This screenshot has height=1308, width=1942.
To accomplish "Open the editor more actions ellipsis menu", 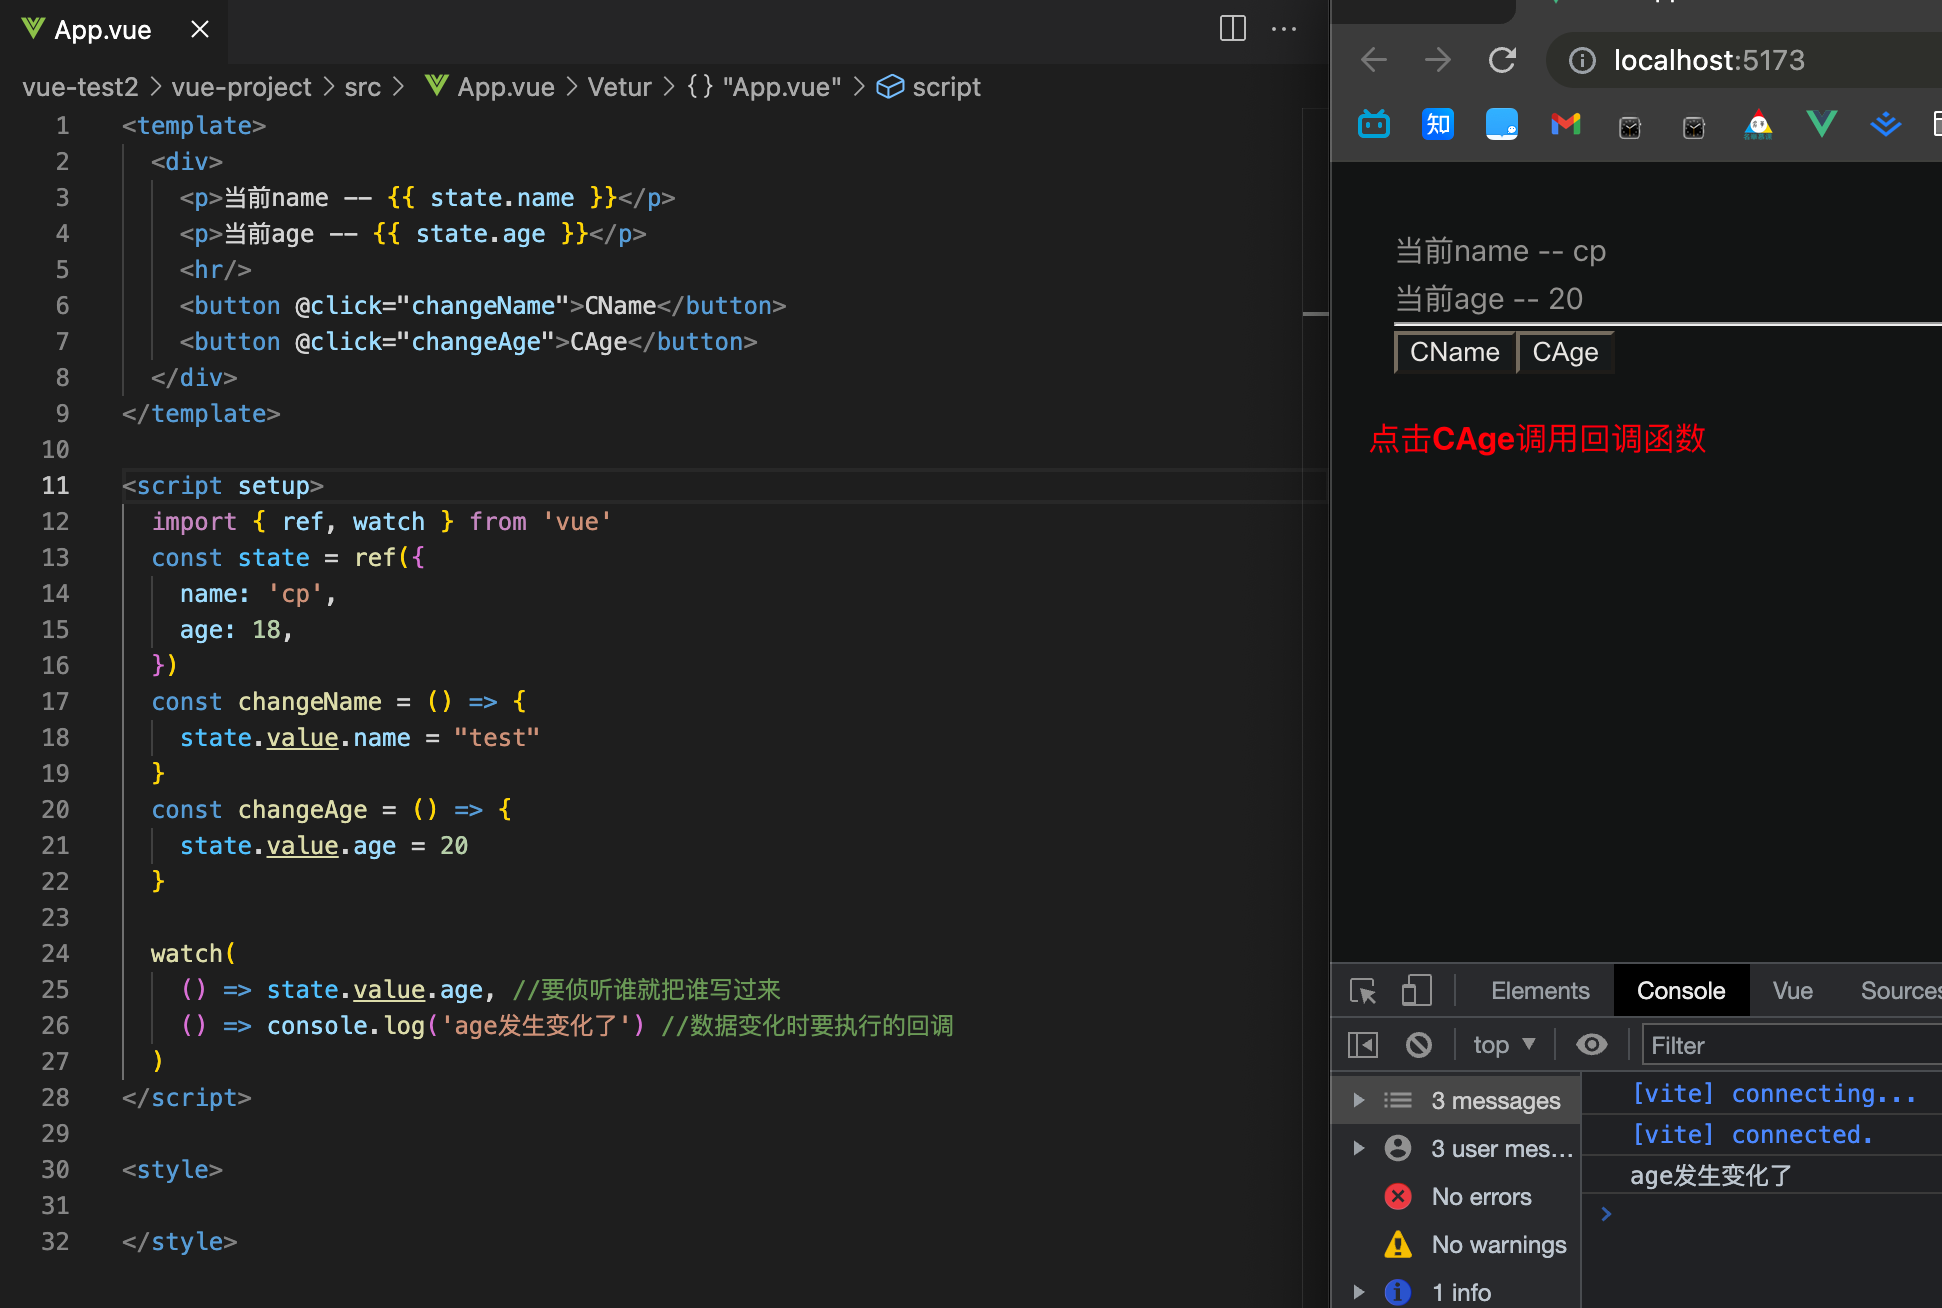I will click(1284, 29).
